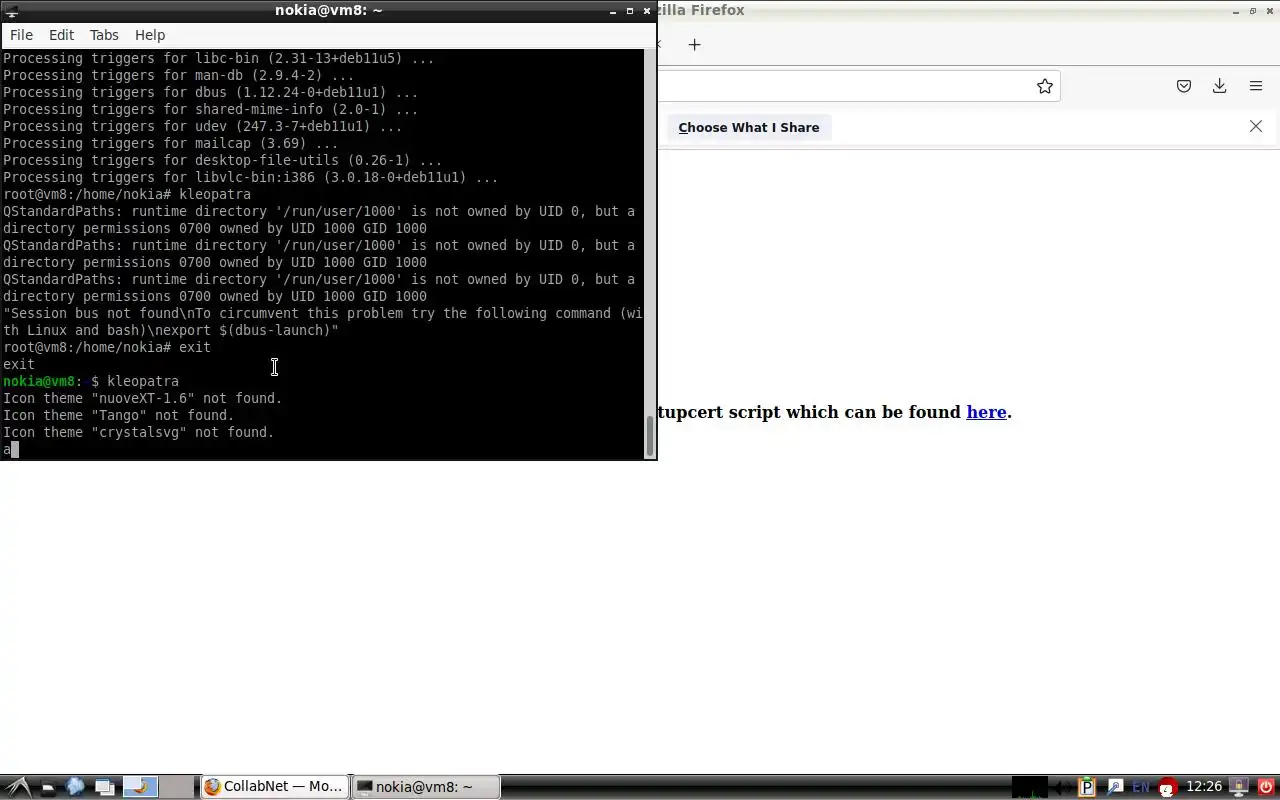1280x800 pixels.
Task: Launch the file manager from the taskbar
Action: (x=47, y=787)
